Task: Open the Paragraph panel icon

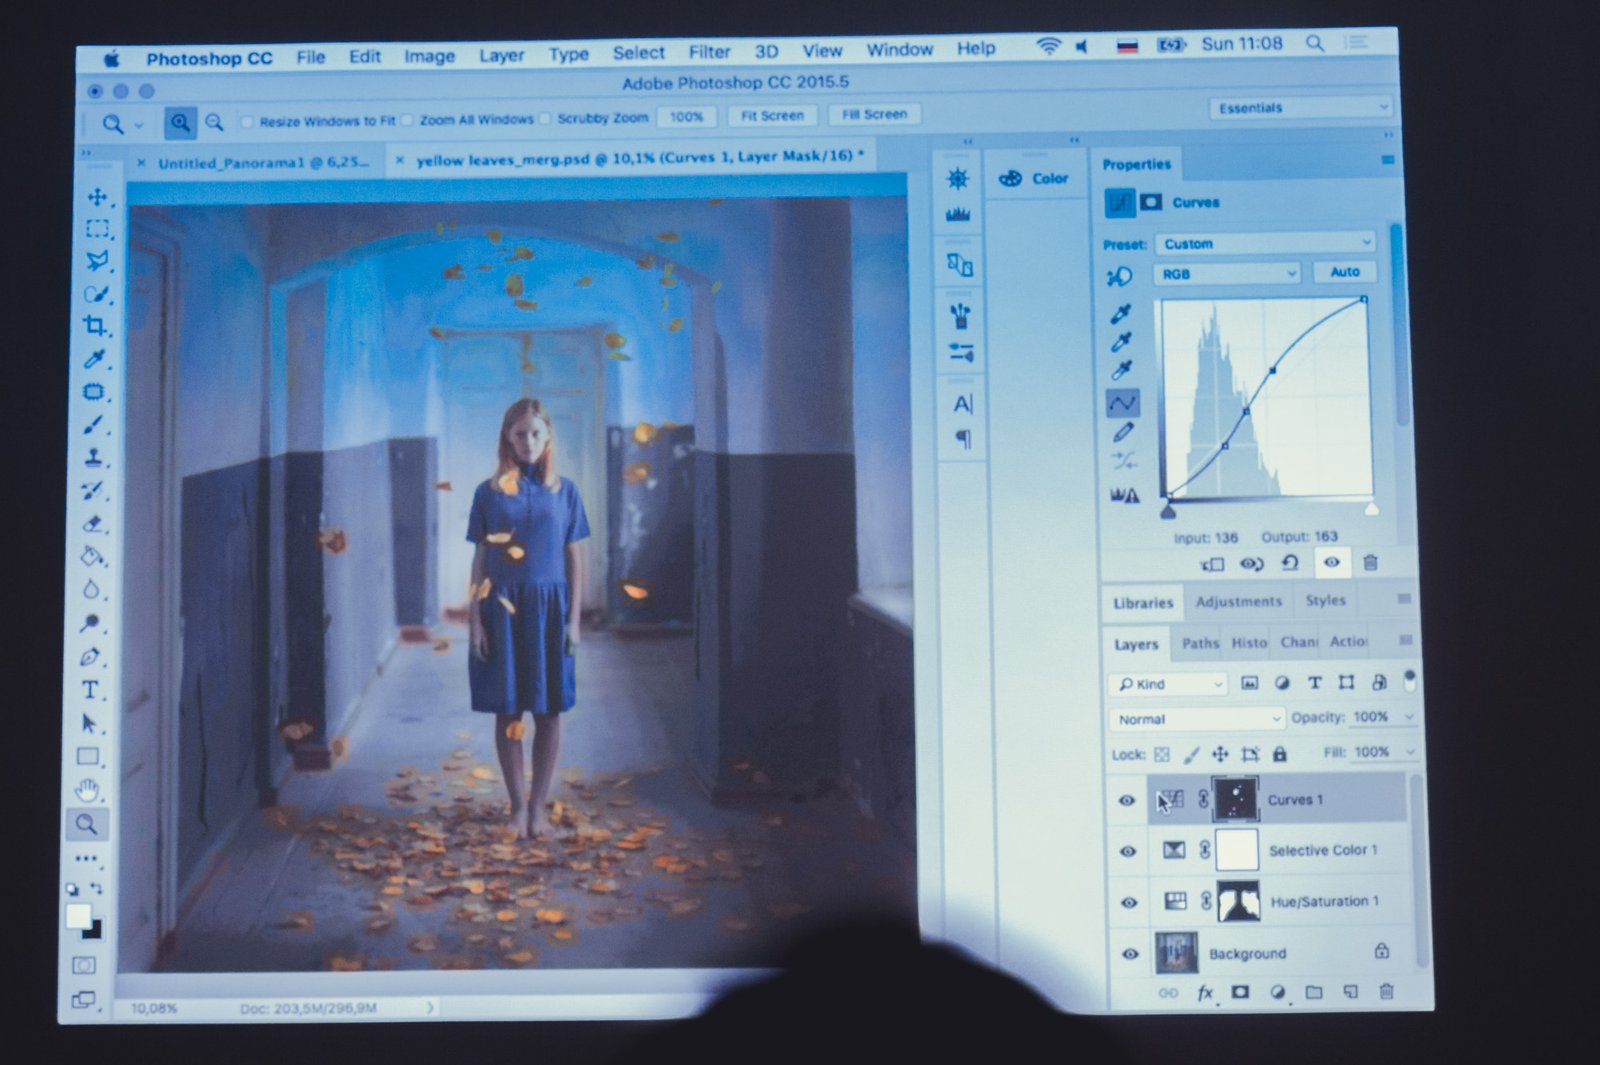Action: [x=963, y=439]
